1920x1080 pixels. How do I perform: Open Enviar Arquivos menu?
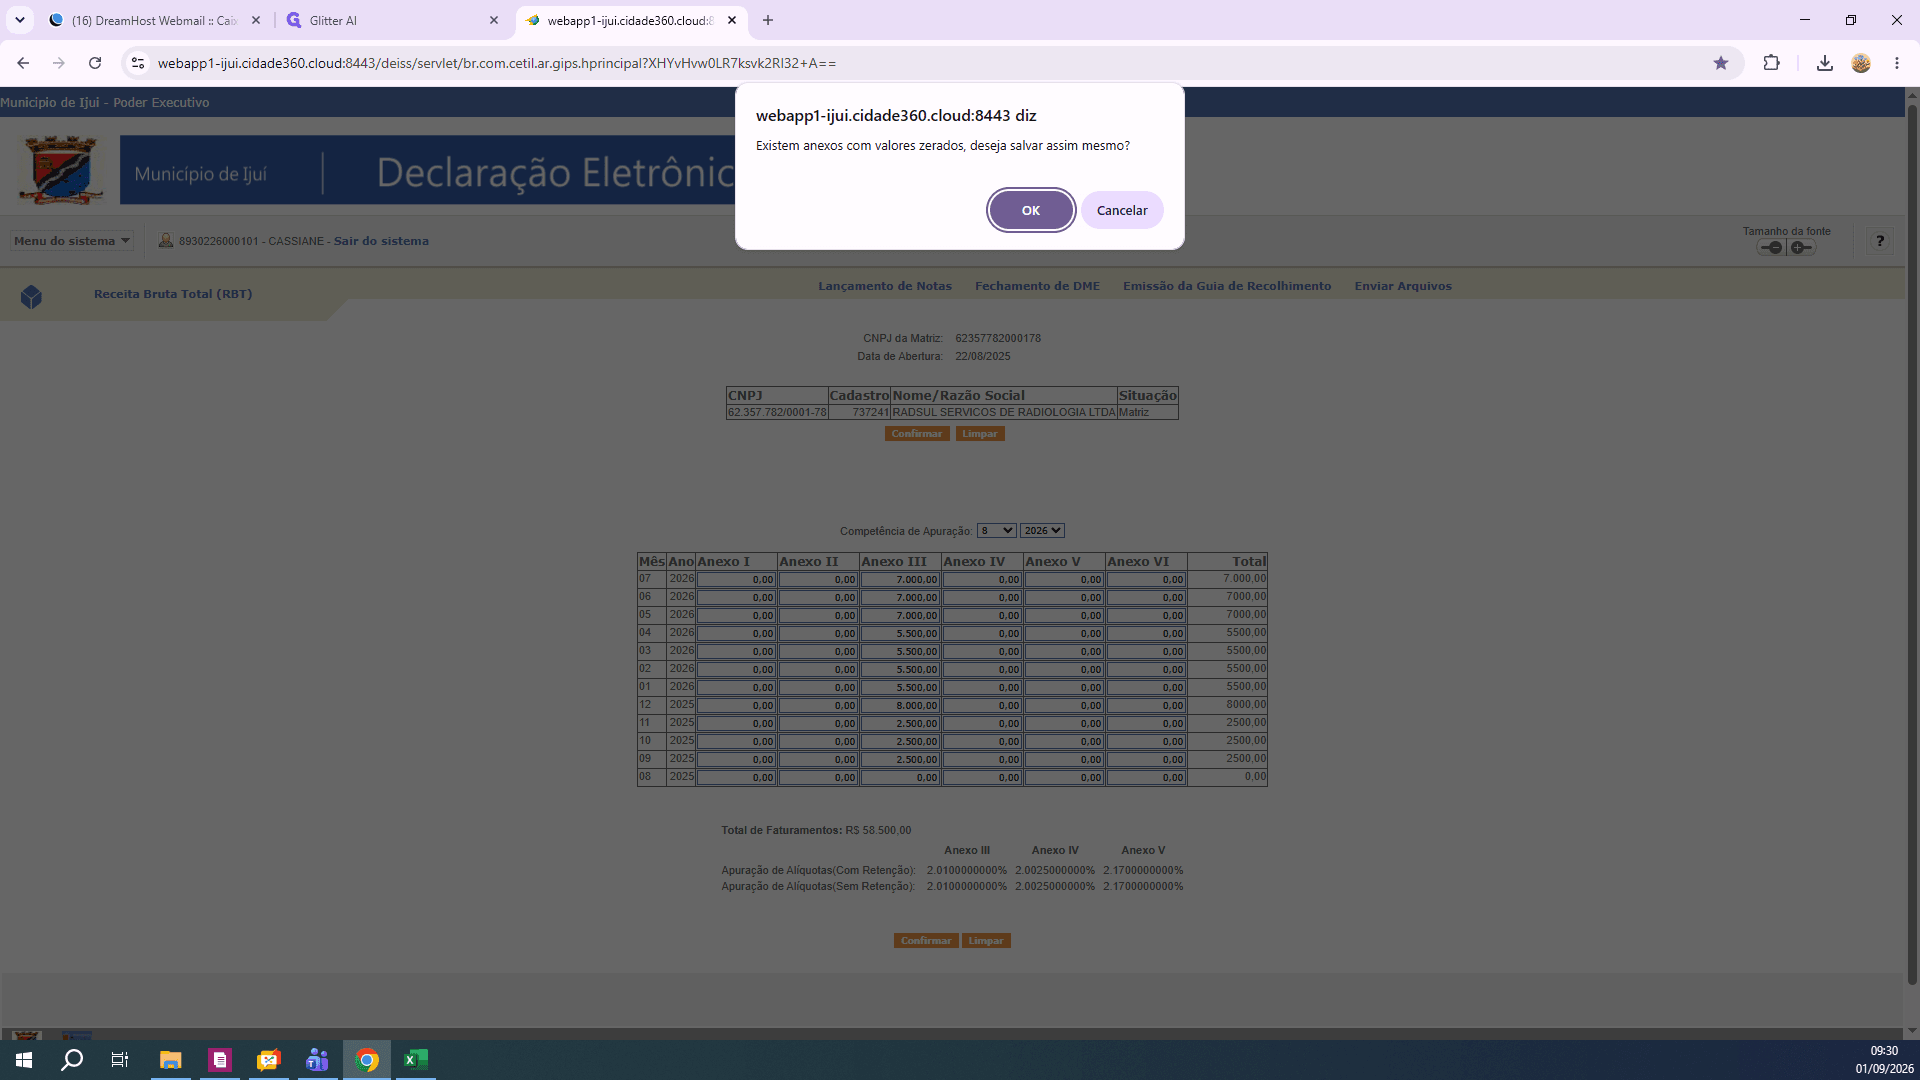1403,286
